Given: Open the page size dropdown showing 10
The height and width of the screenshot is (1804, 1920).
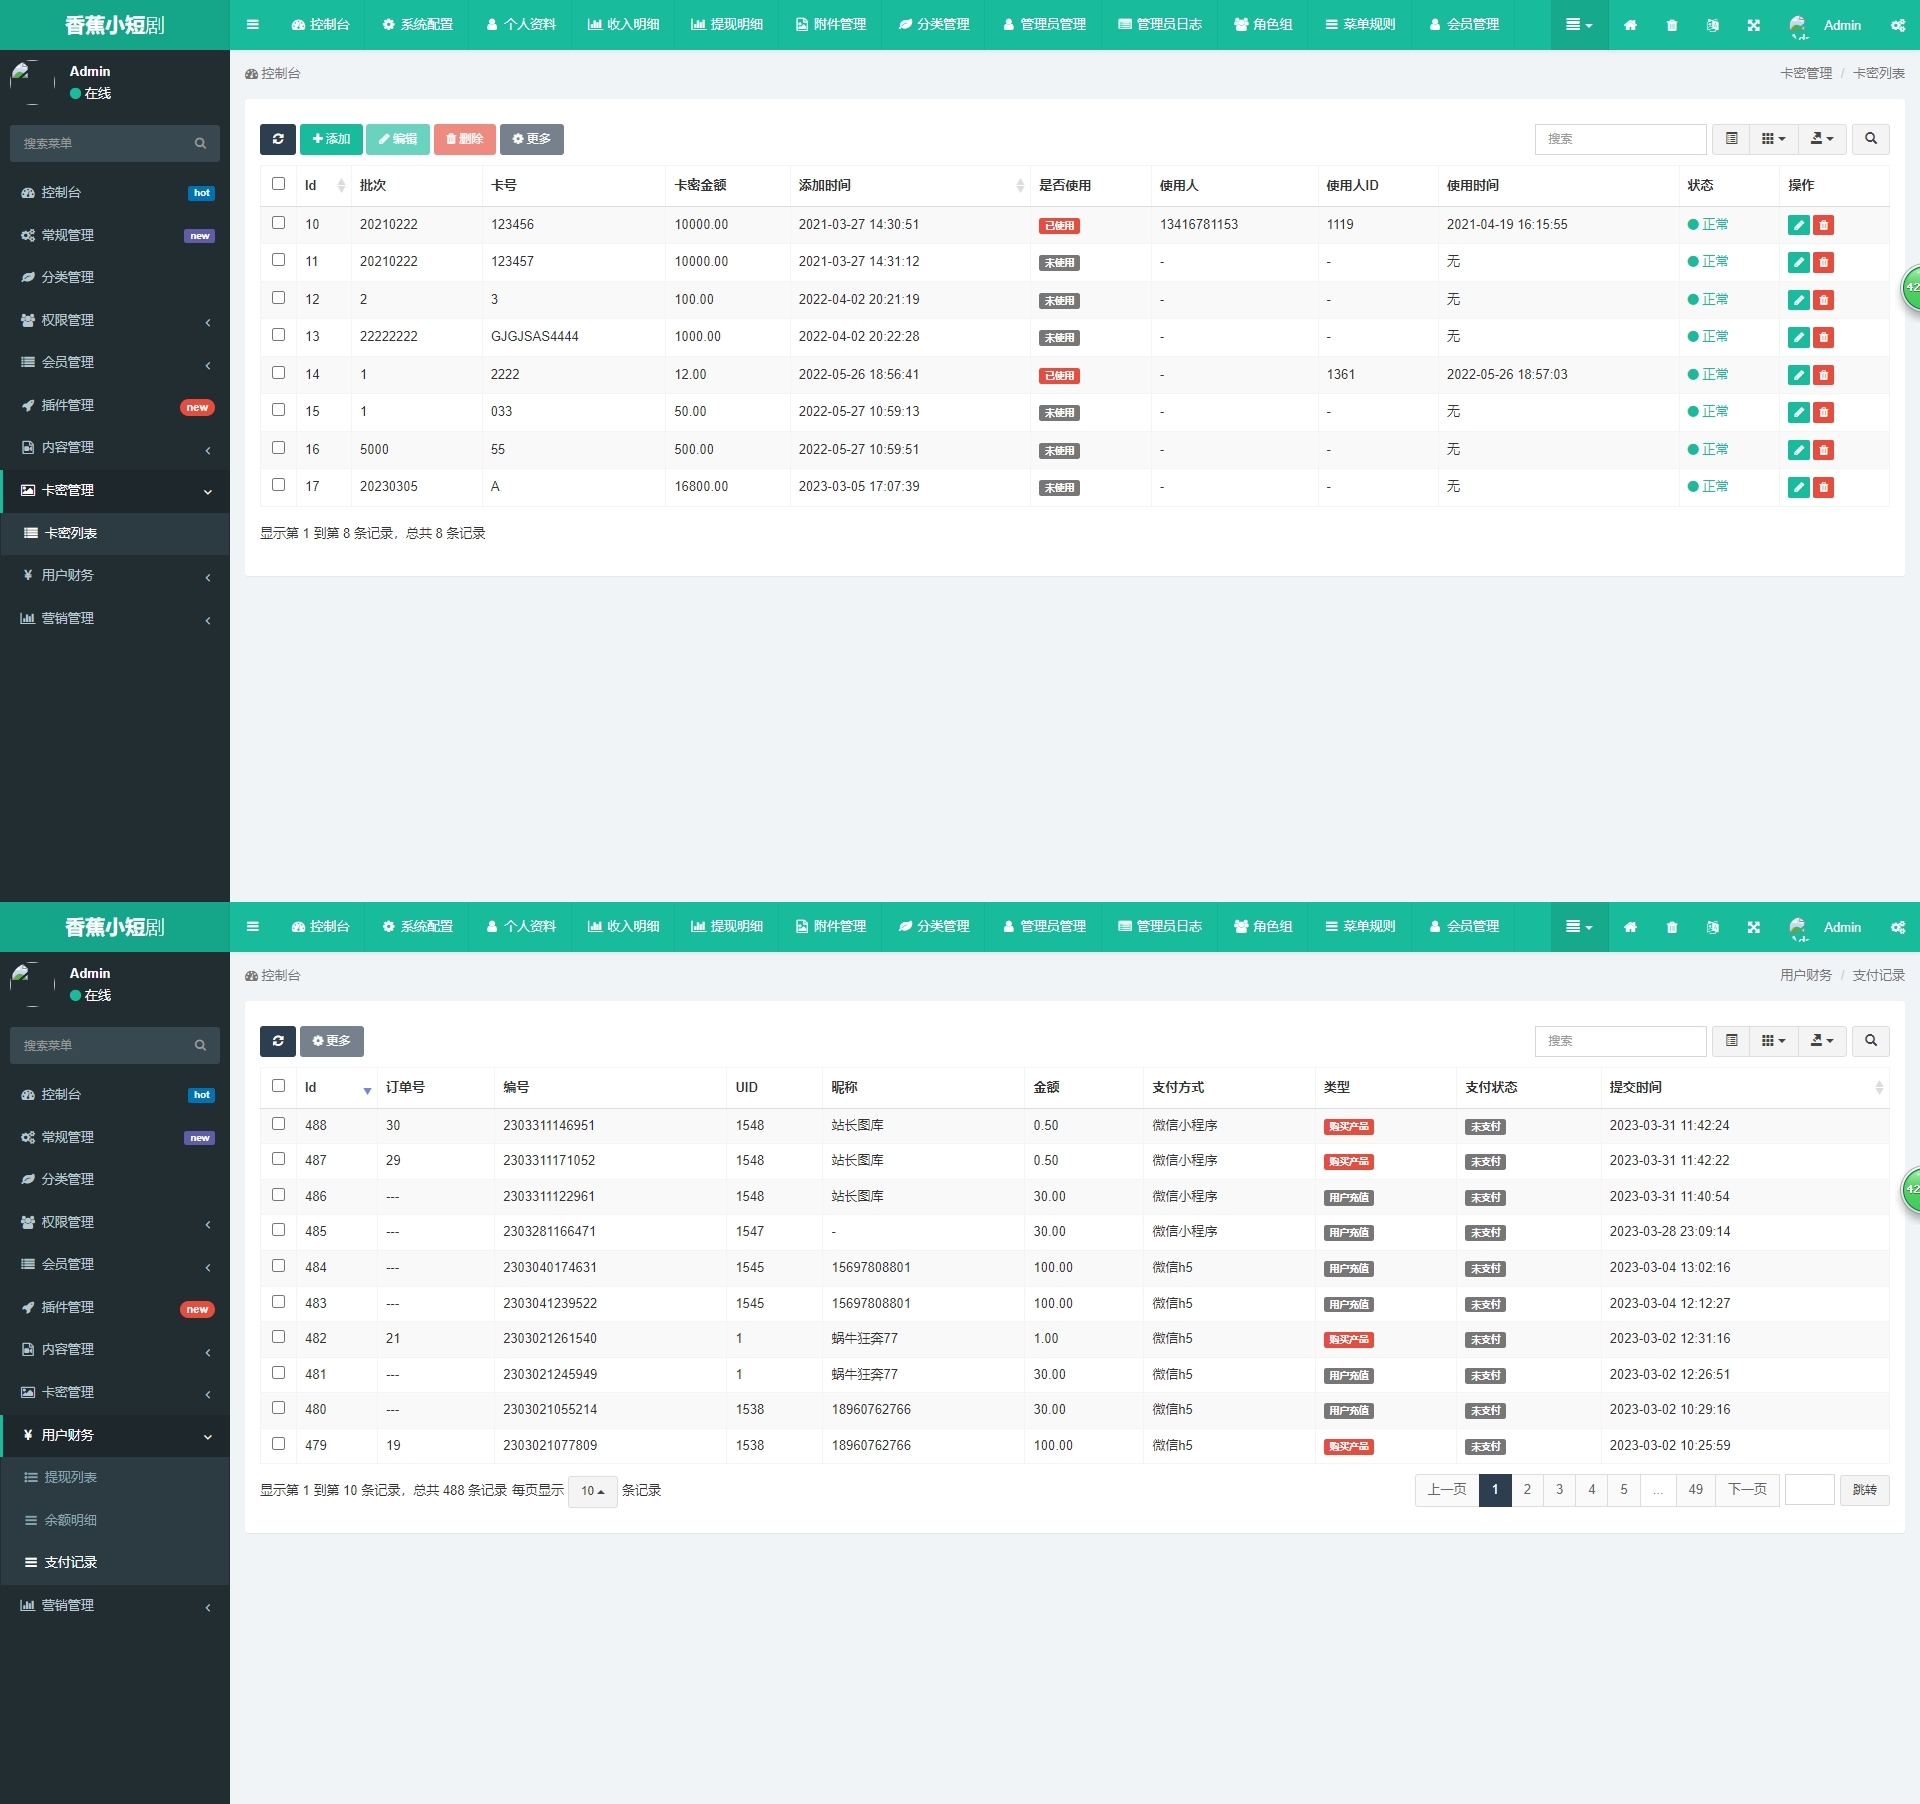Looking at the screenshot, I should [592, 1491].
